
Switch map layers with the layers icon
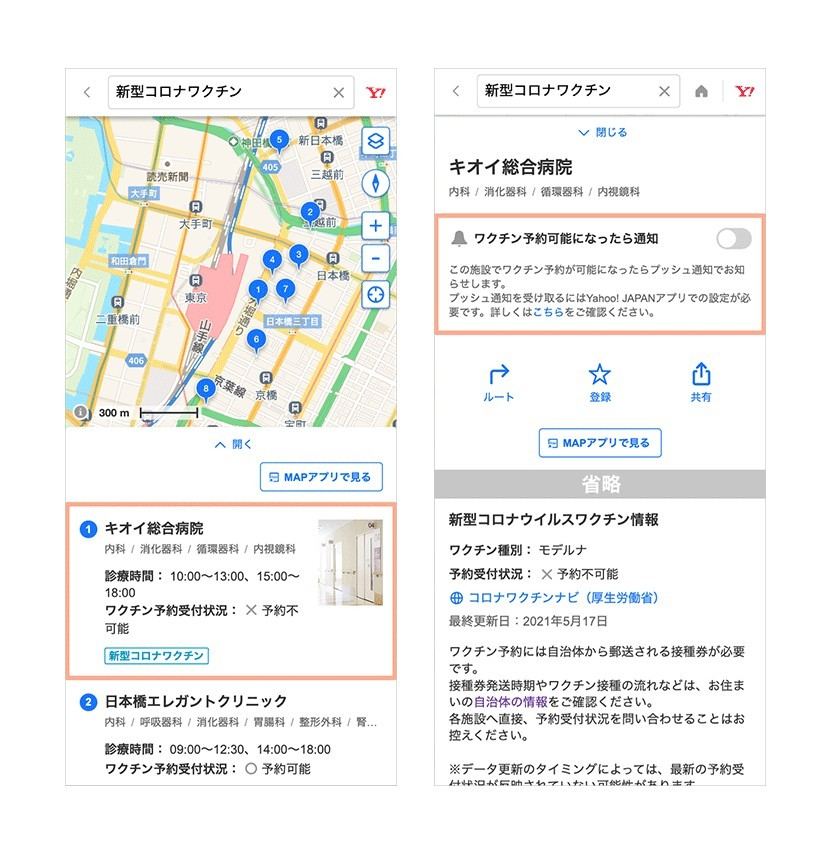(x=376, y=141)
